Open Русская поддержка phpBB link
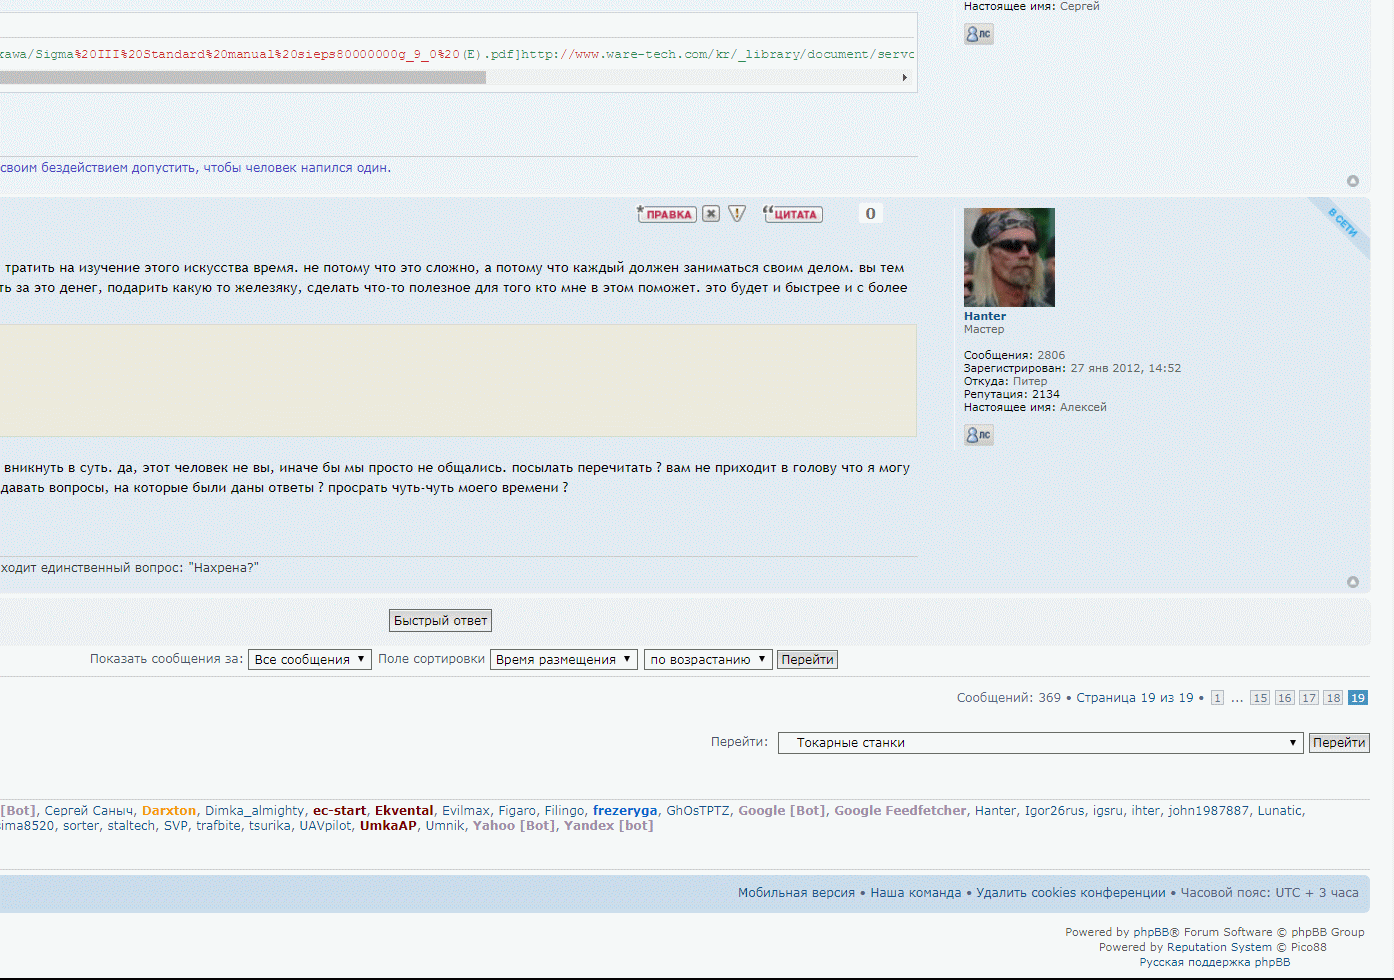This screenshot has height=980, width=1394. 1215,962
